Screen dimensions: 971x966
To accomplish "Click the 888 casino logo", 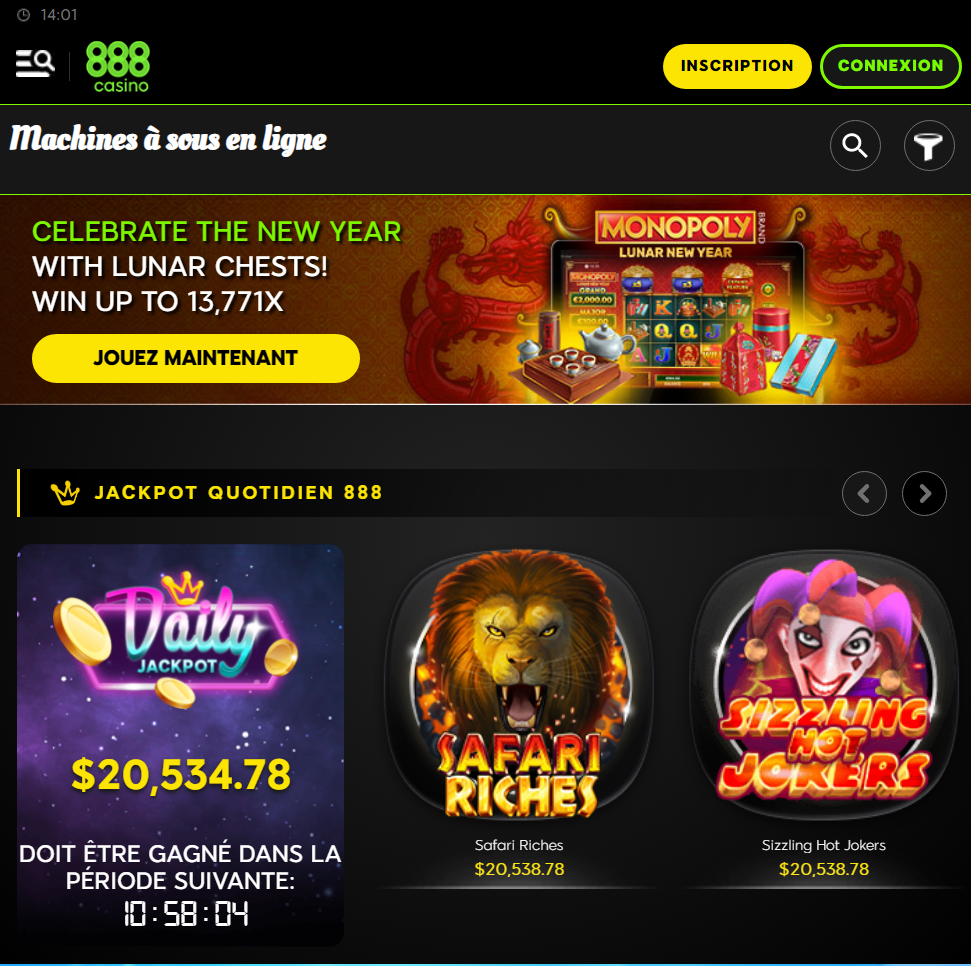I will pos(118,67).
